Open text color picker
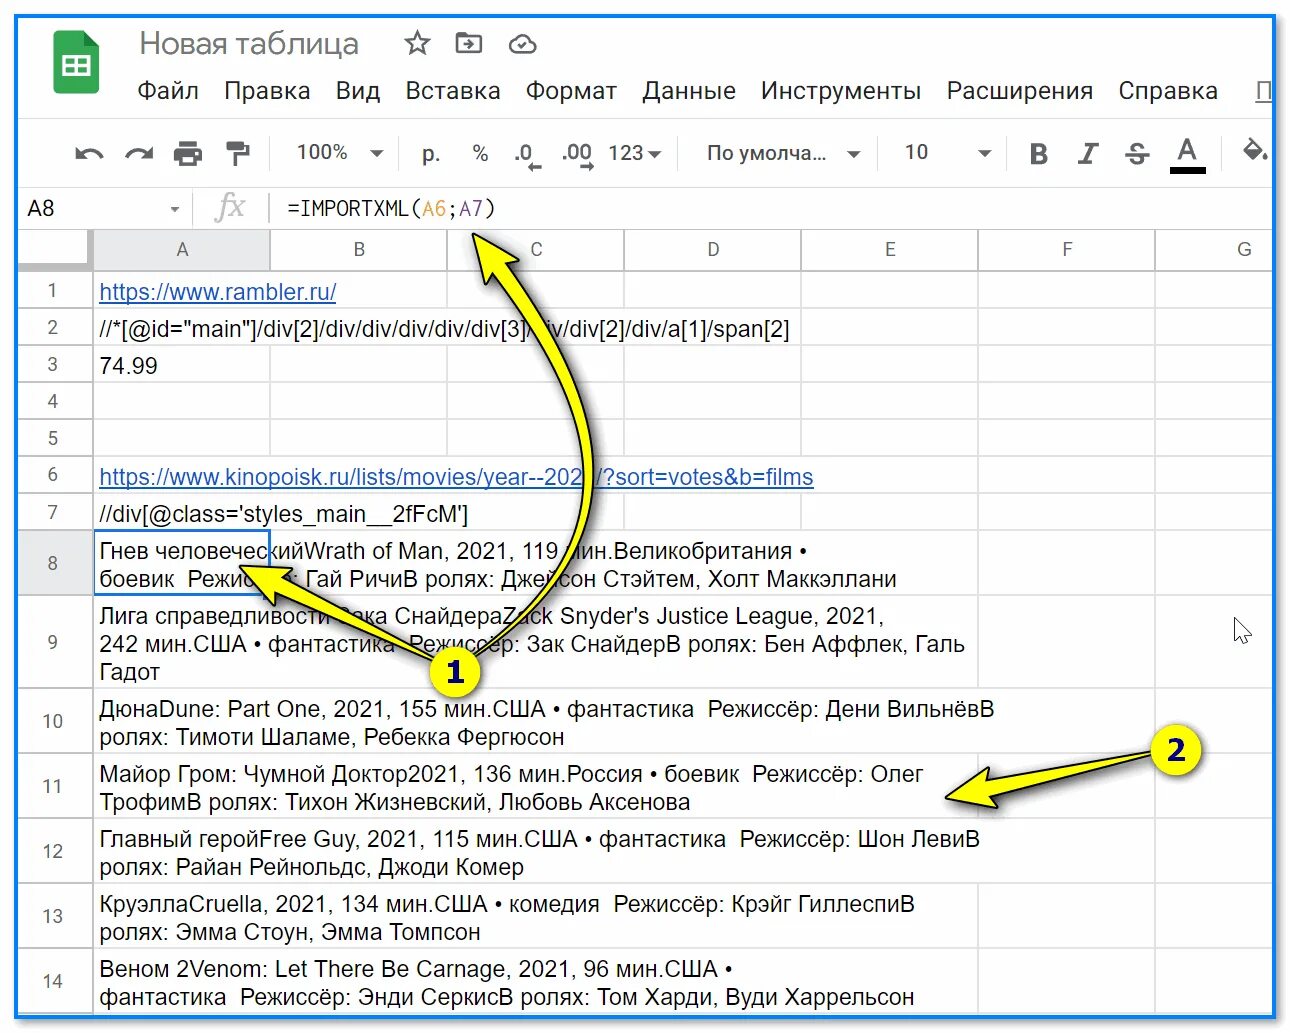Image resolution: width=1290 pixels, height=1033 pixels. click(1187, 155)
